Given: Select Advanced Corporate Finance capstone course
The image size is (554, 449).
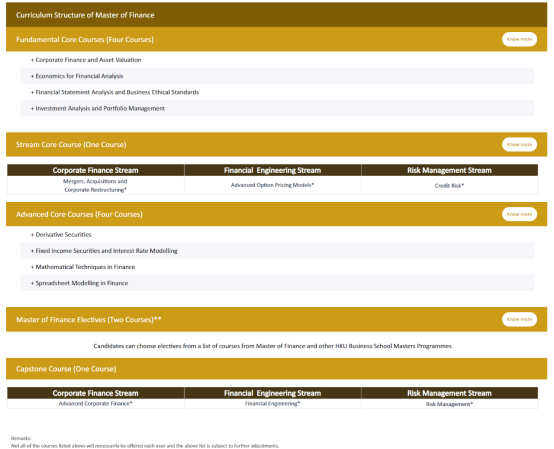Looking at the screenshot, I should (x=95, y=403).
